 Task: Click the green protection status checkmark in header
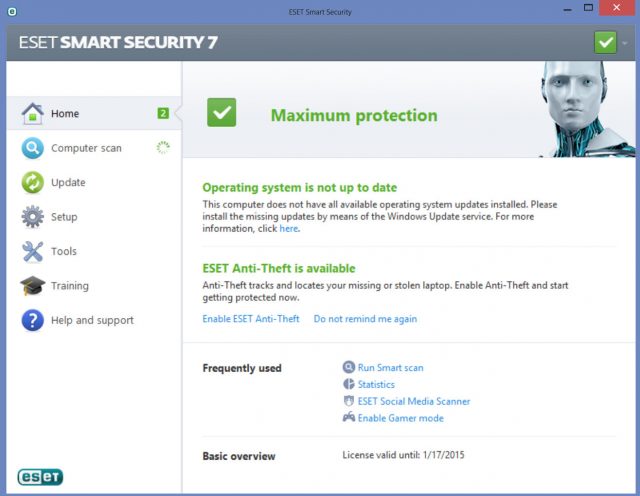(x=605, y=42)
